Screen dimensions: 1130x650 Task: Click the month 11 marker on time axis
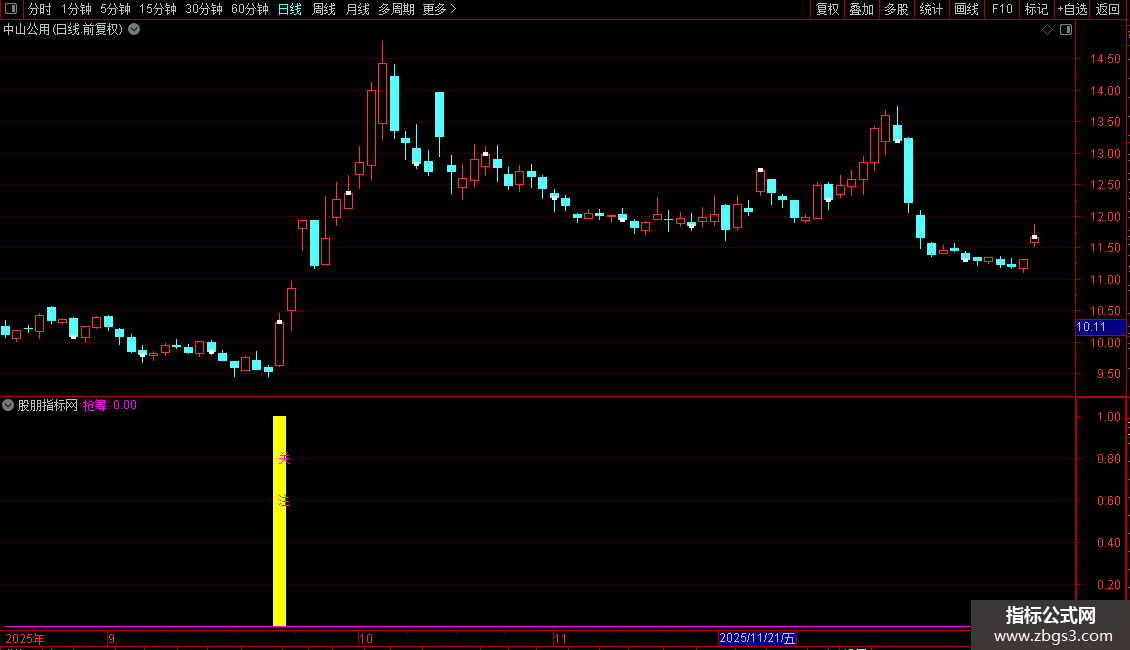[560, 638]
